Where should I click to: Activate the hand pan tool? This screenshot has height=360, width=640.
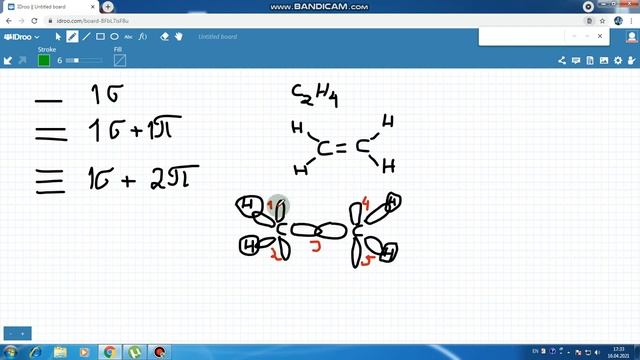178,37
